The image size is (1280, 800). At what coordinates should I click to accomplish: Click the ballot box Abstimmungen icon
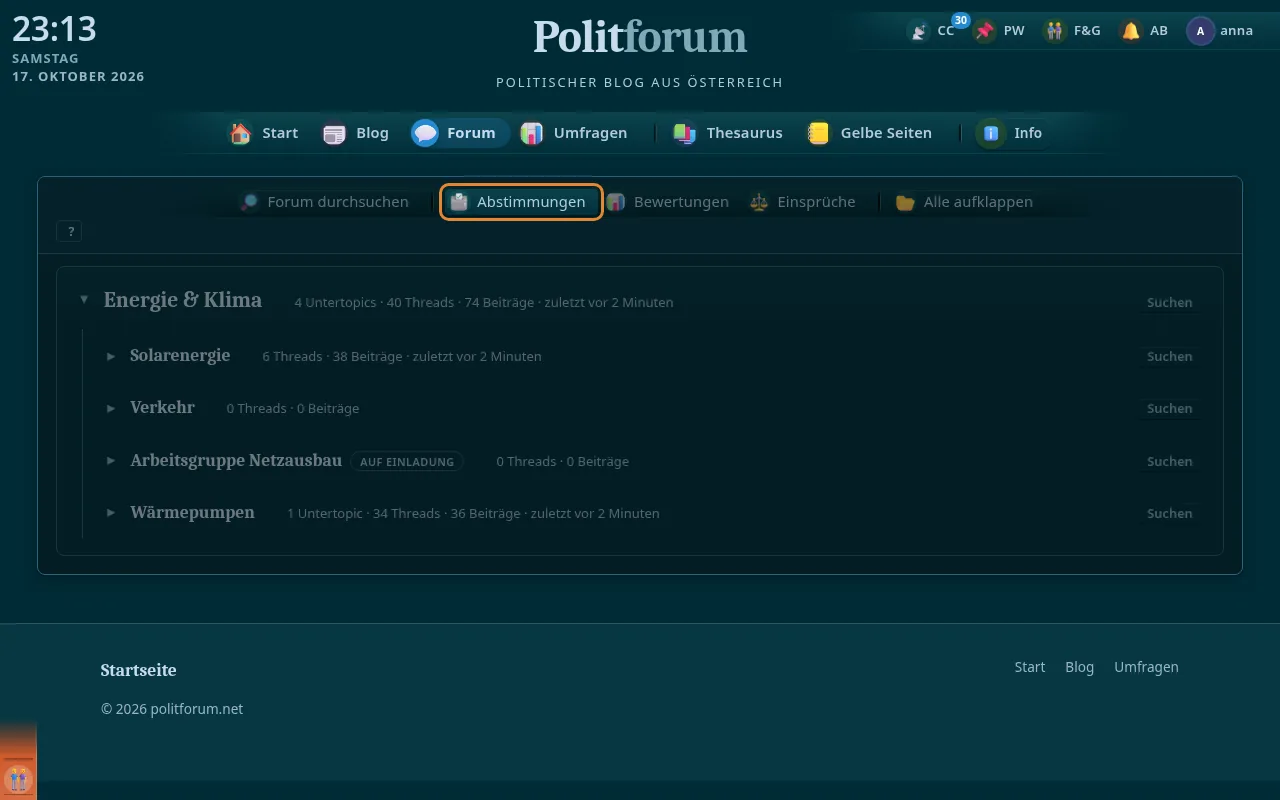459,202
